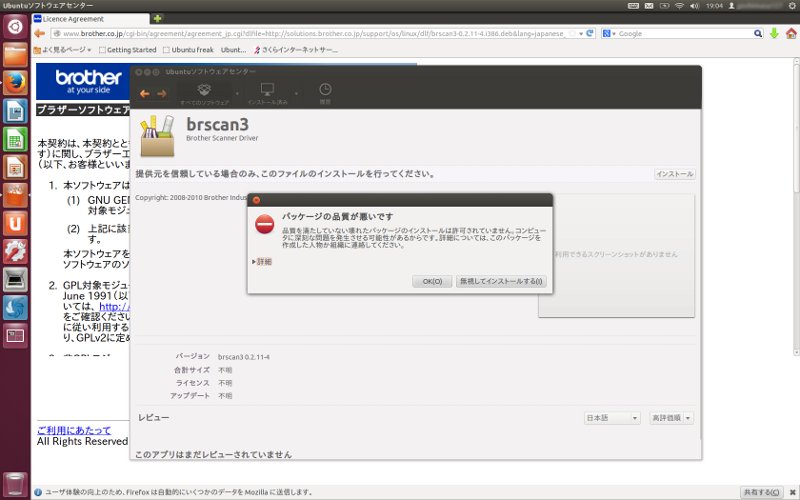Open the sound volume indicator
Screen dimensions: 800x500
click(x=694, y=6)
